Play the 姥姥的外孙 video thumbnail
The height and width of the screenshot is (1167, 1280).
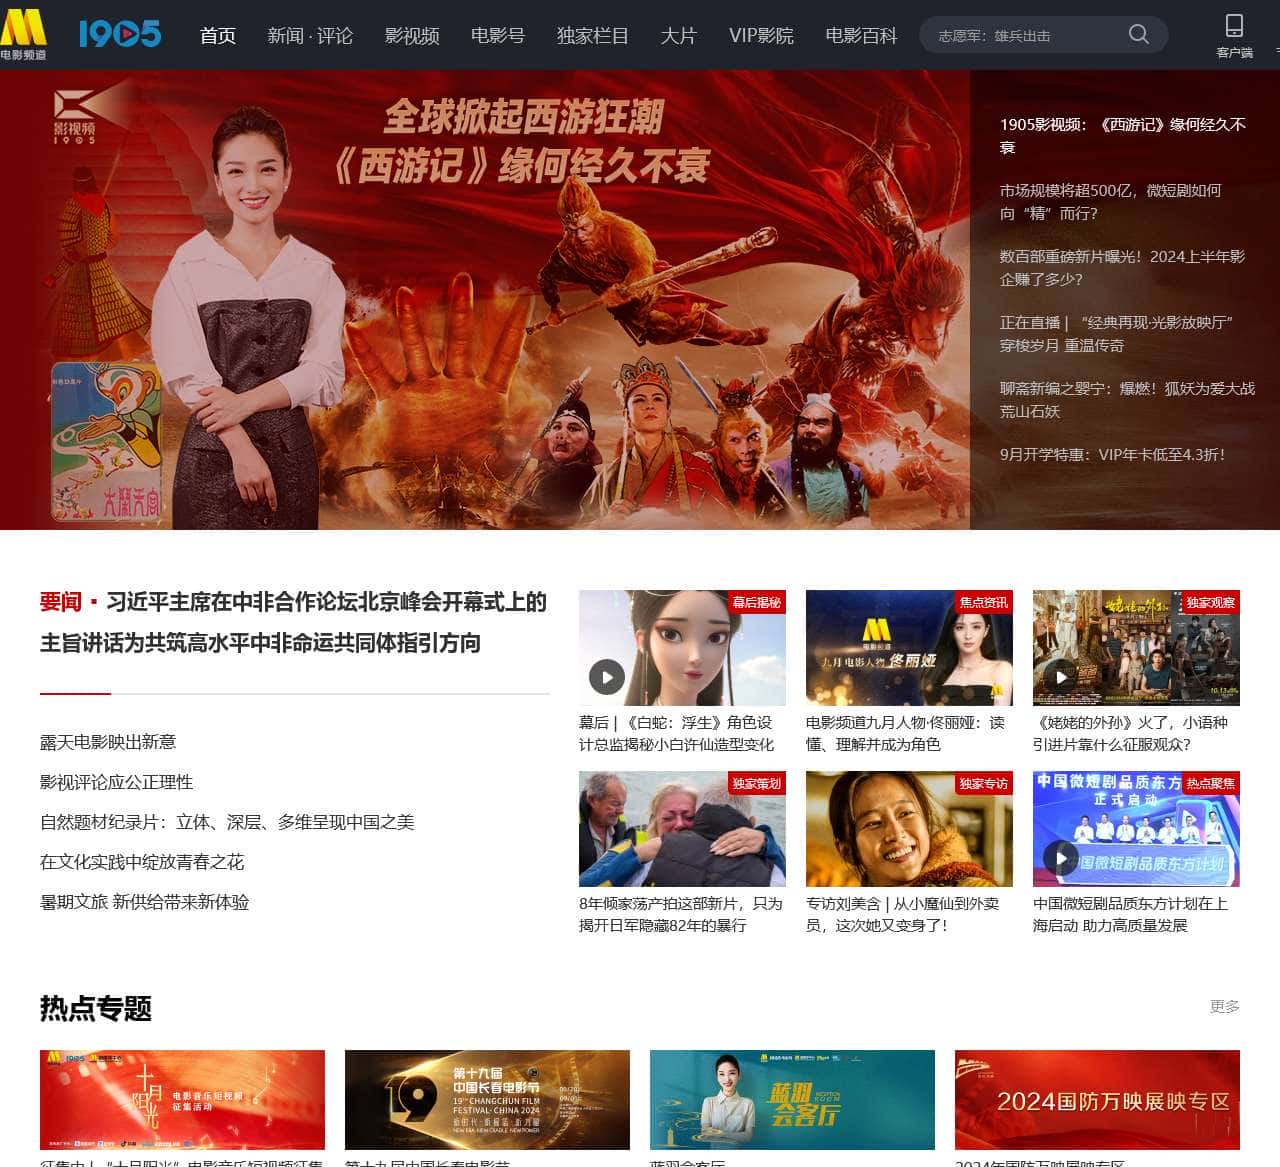(x=1136, y=647)
